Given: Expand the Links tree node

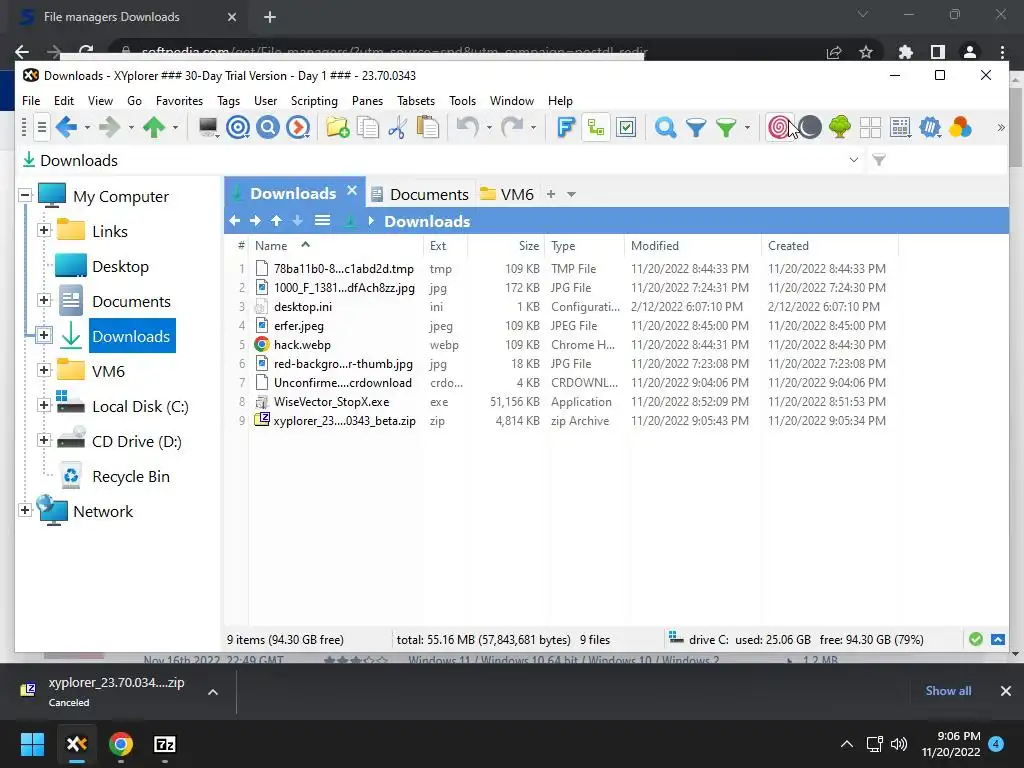Looking at the screenshot, I should 44,230.
